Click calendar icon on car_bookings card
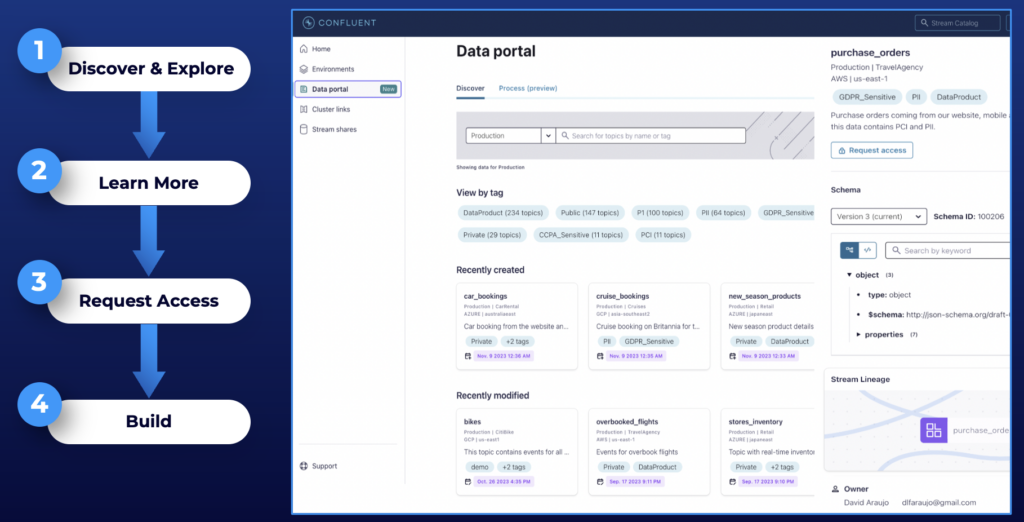 tap(468, 356)
